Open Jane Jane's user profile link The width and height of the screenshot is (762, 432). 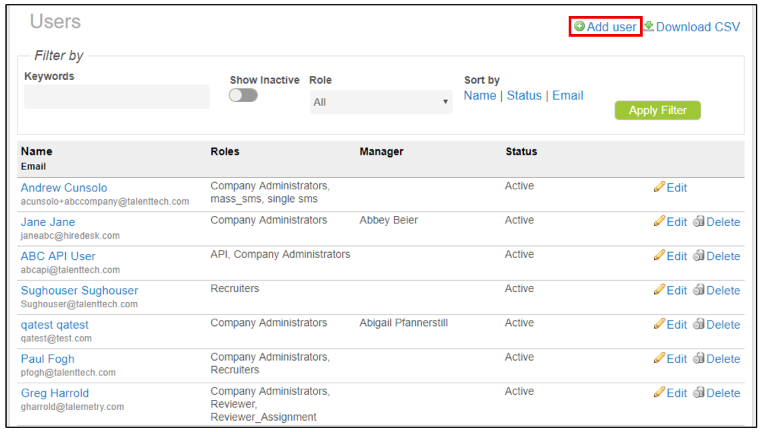tap(48, 222)
